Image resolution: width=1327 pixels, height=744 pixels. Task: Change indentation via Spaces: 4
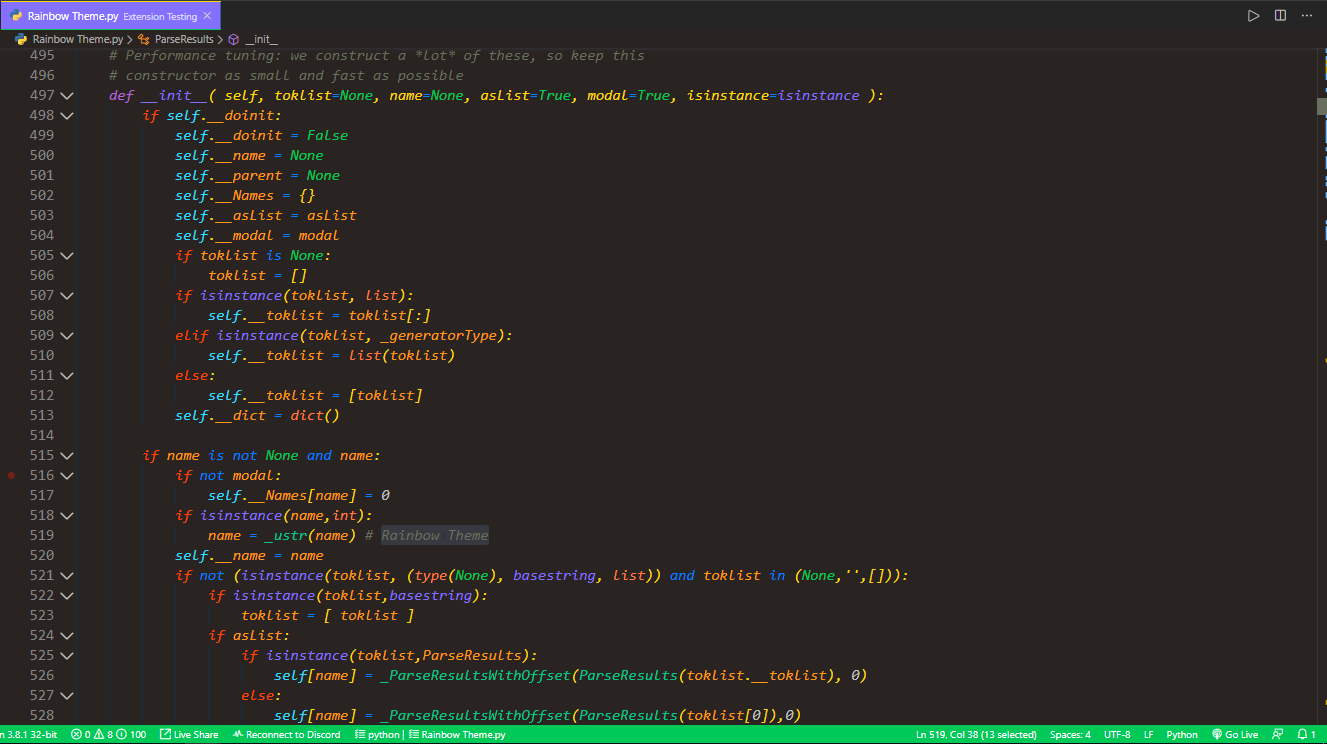pyautogui.click(x=1070, y=734)
